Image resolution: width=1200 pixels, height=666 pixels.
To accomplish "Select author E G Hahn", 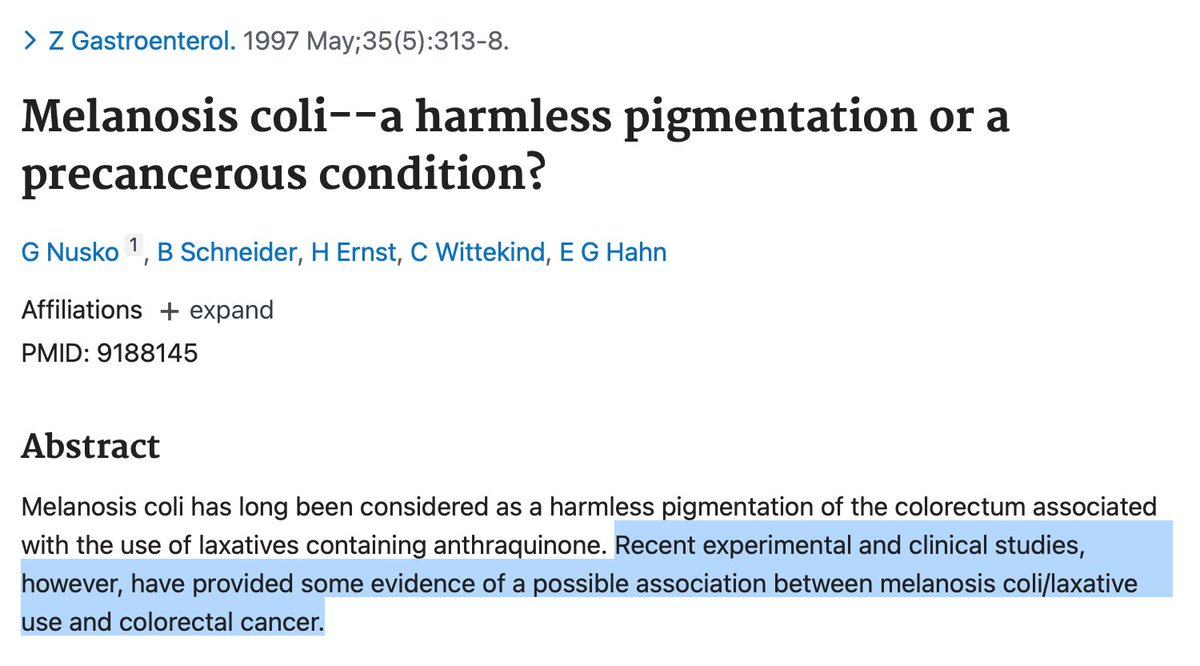I will [x=613, y=253].
